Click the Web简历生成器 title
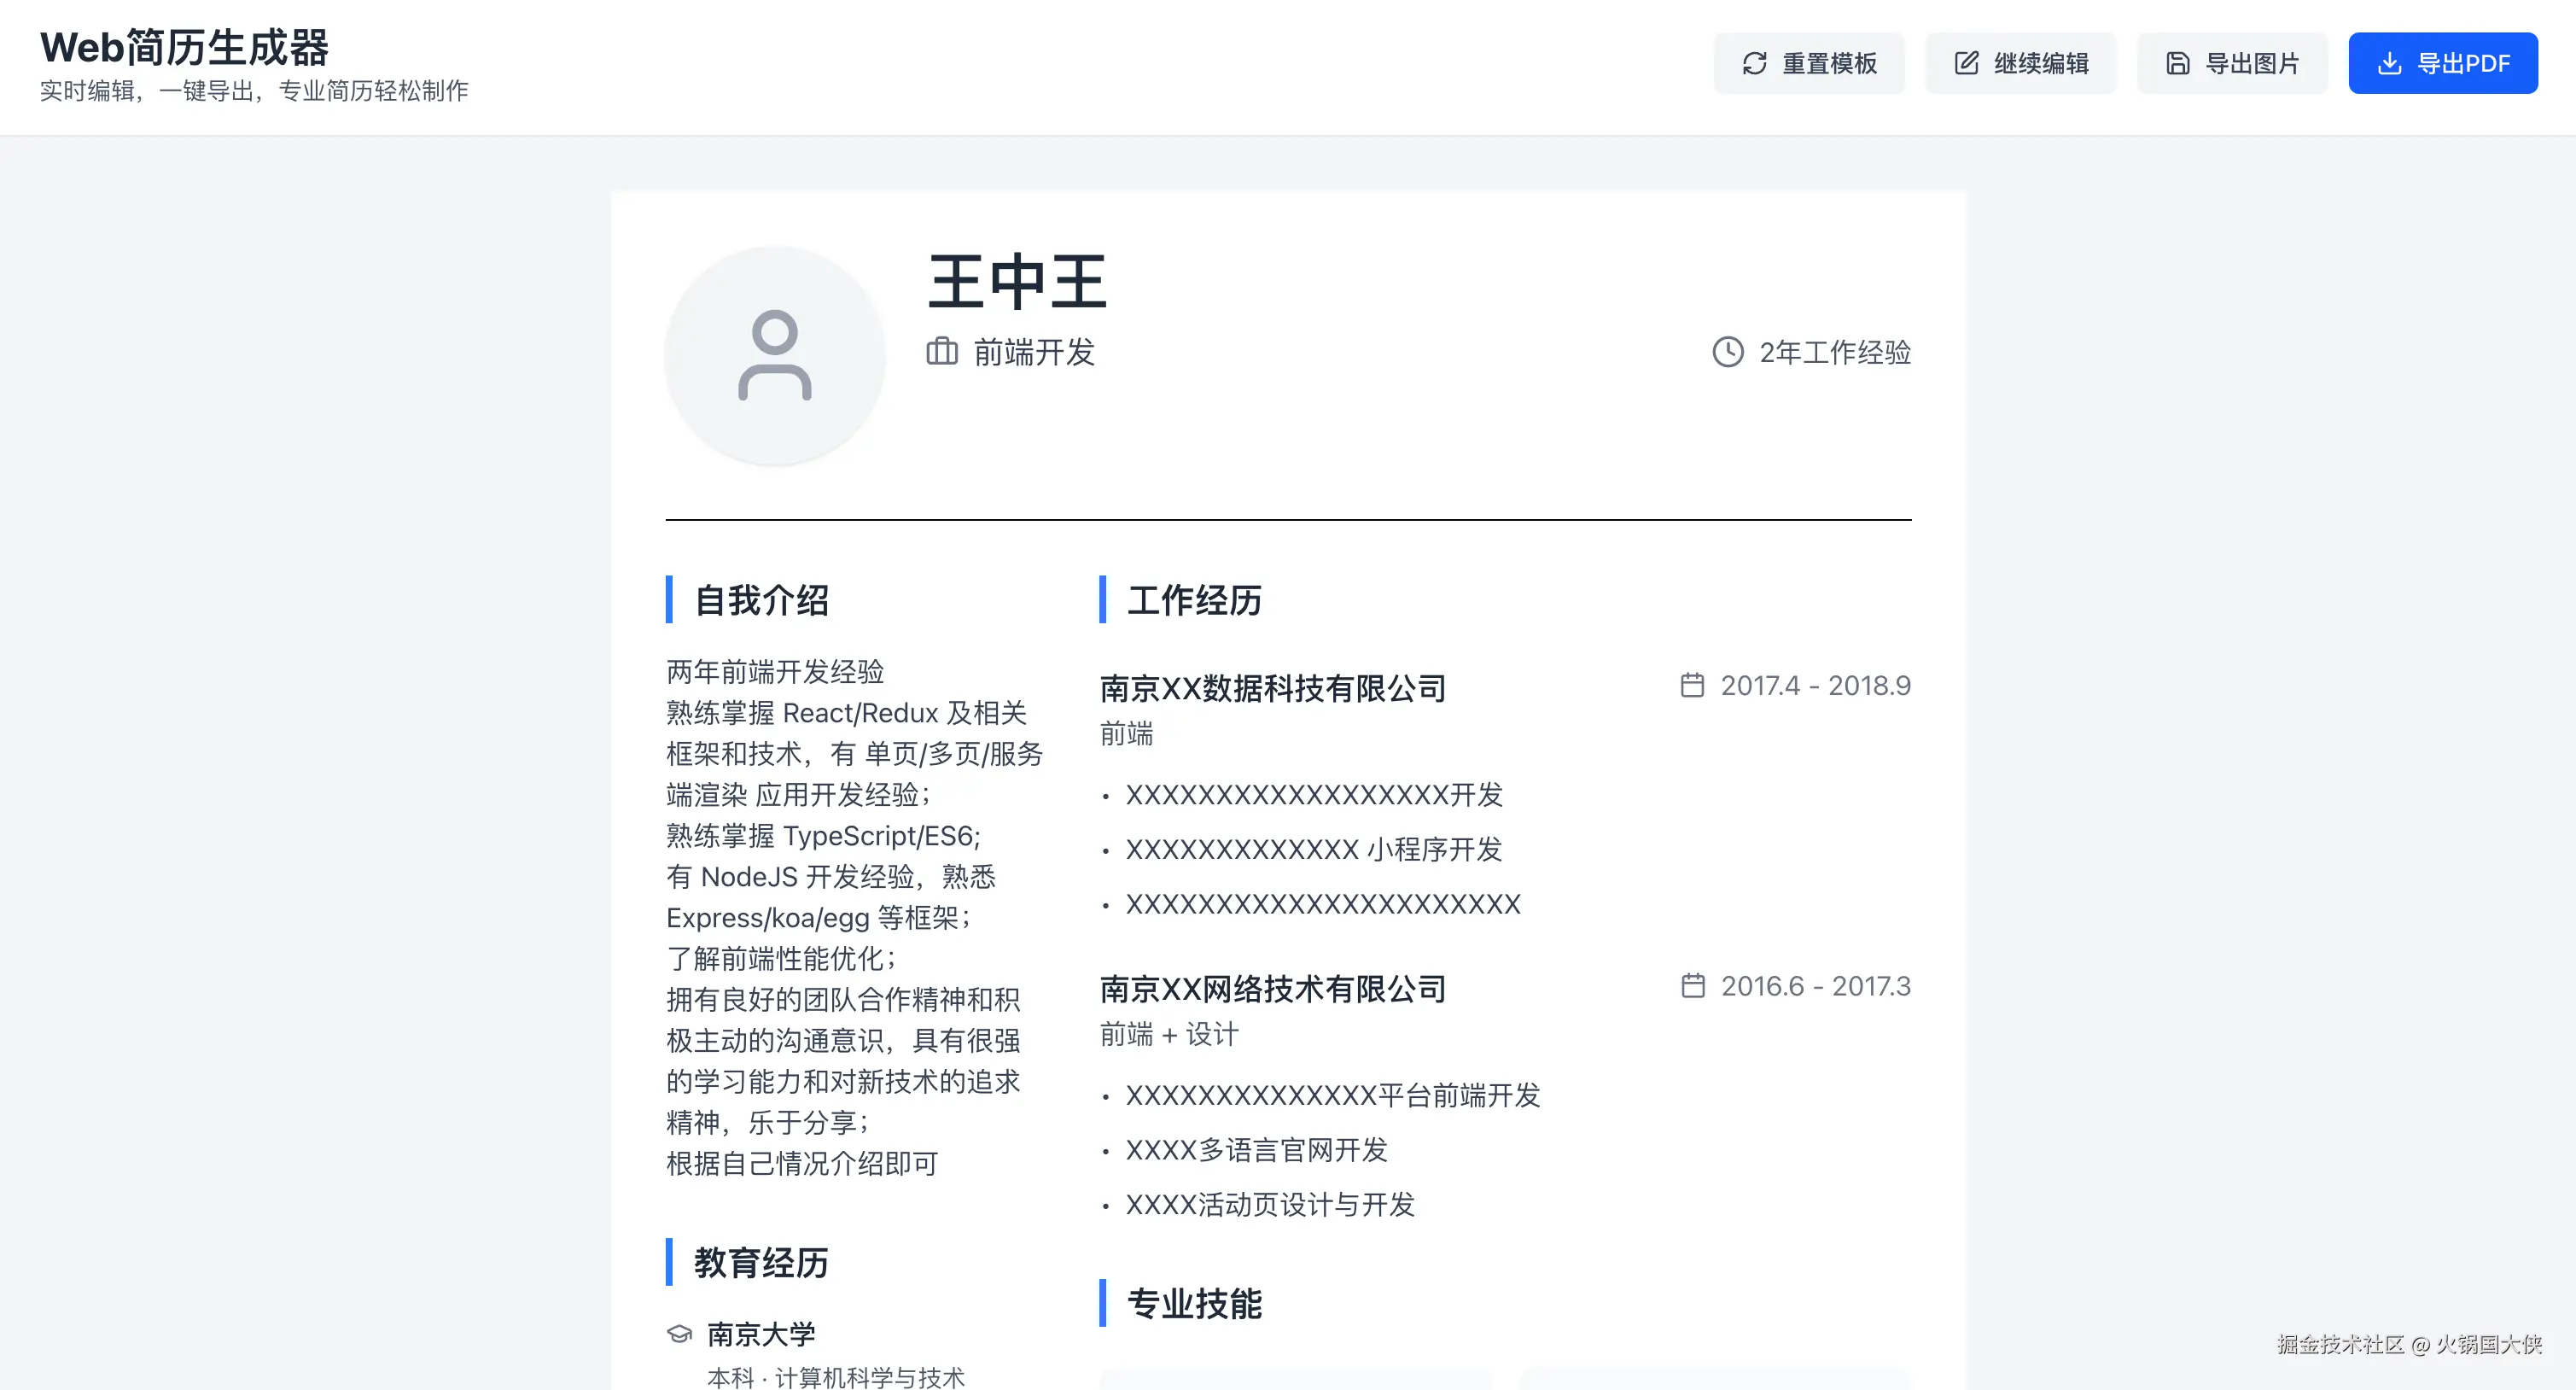The image size is (2576, 1390). click(x=184, y=47)
